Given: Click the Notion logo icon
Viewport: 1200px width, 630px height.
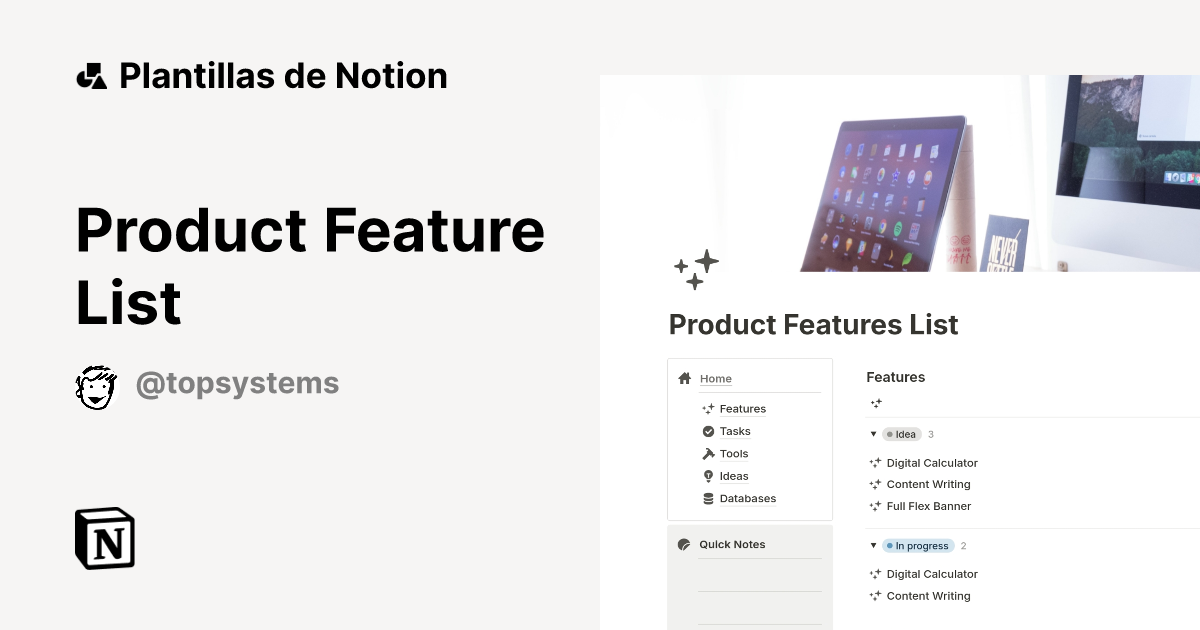Looking at the screenshot, I should (x=105, y=539).
